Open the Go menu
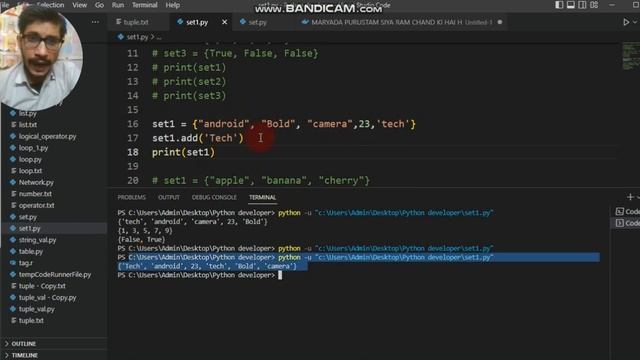 pos(99,5)
